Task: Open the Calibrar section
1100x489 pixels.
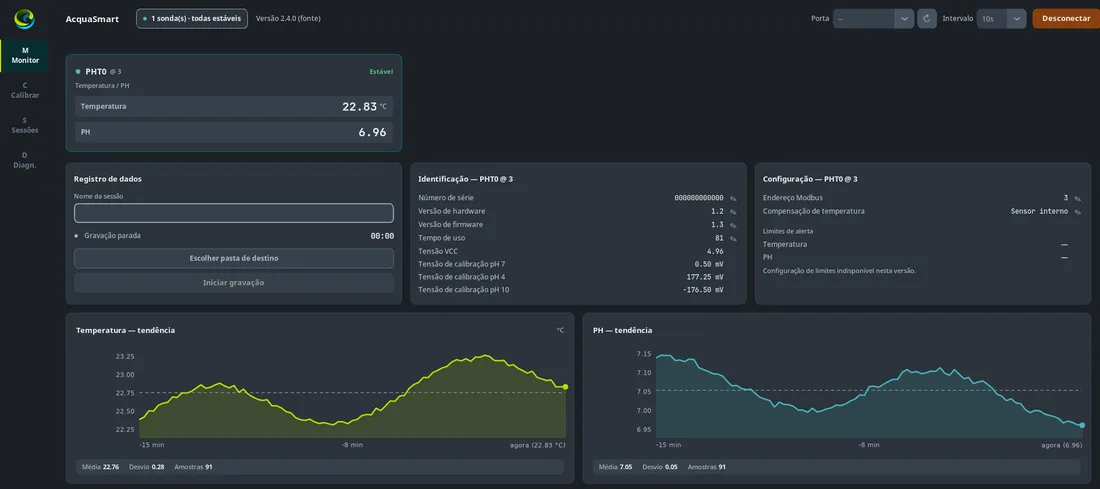Action: tap(25, 91)
